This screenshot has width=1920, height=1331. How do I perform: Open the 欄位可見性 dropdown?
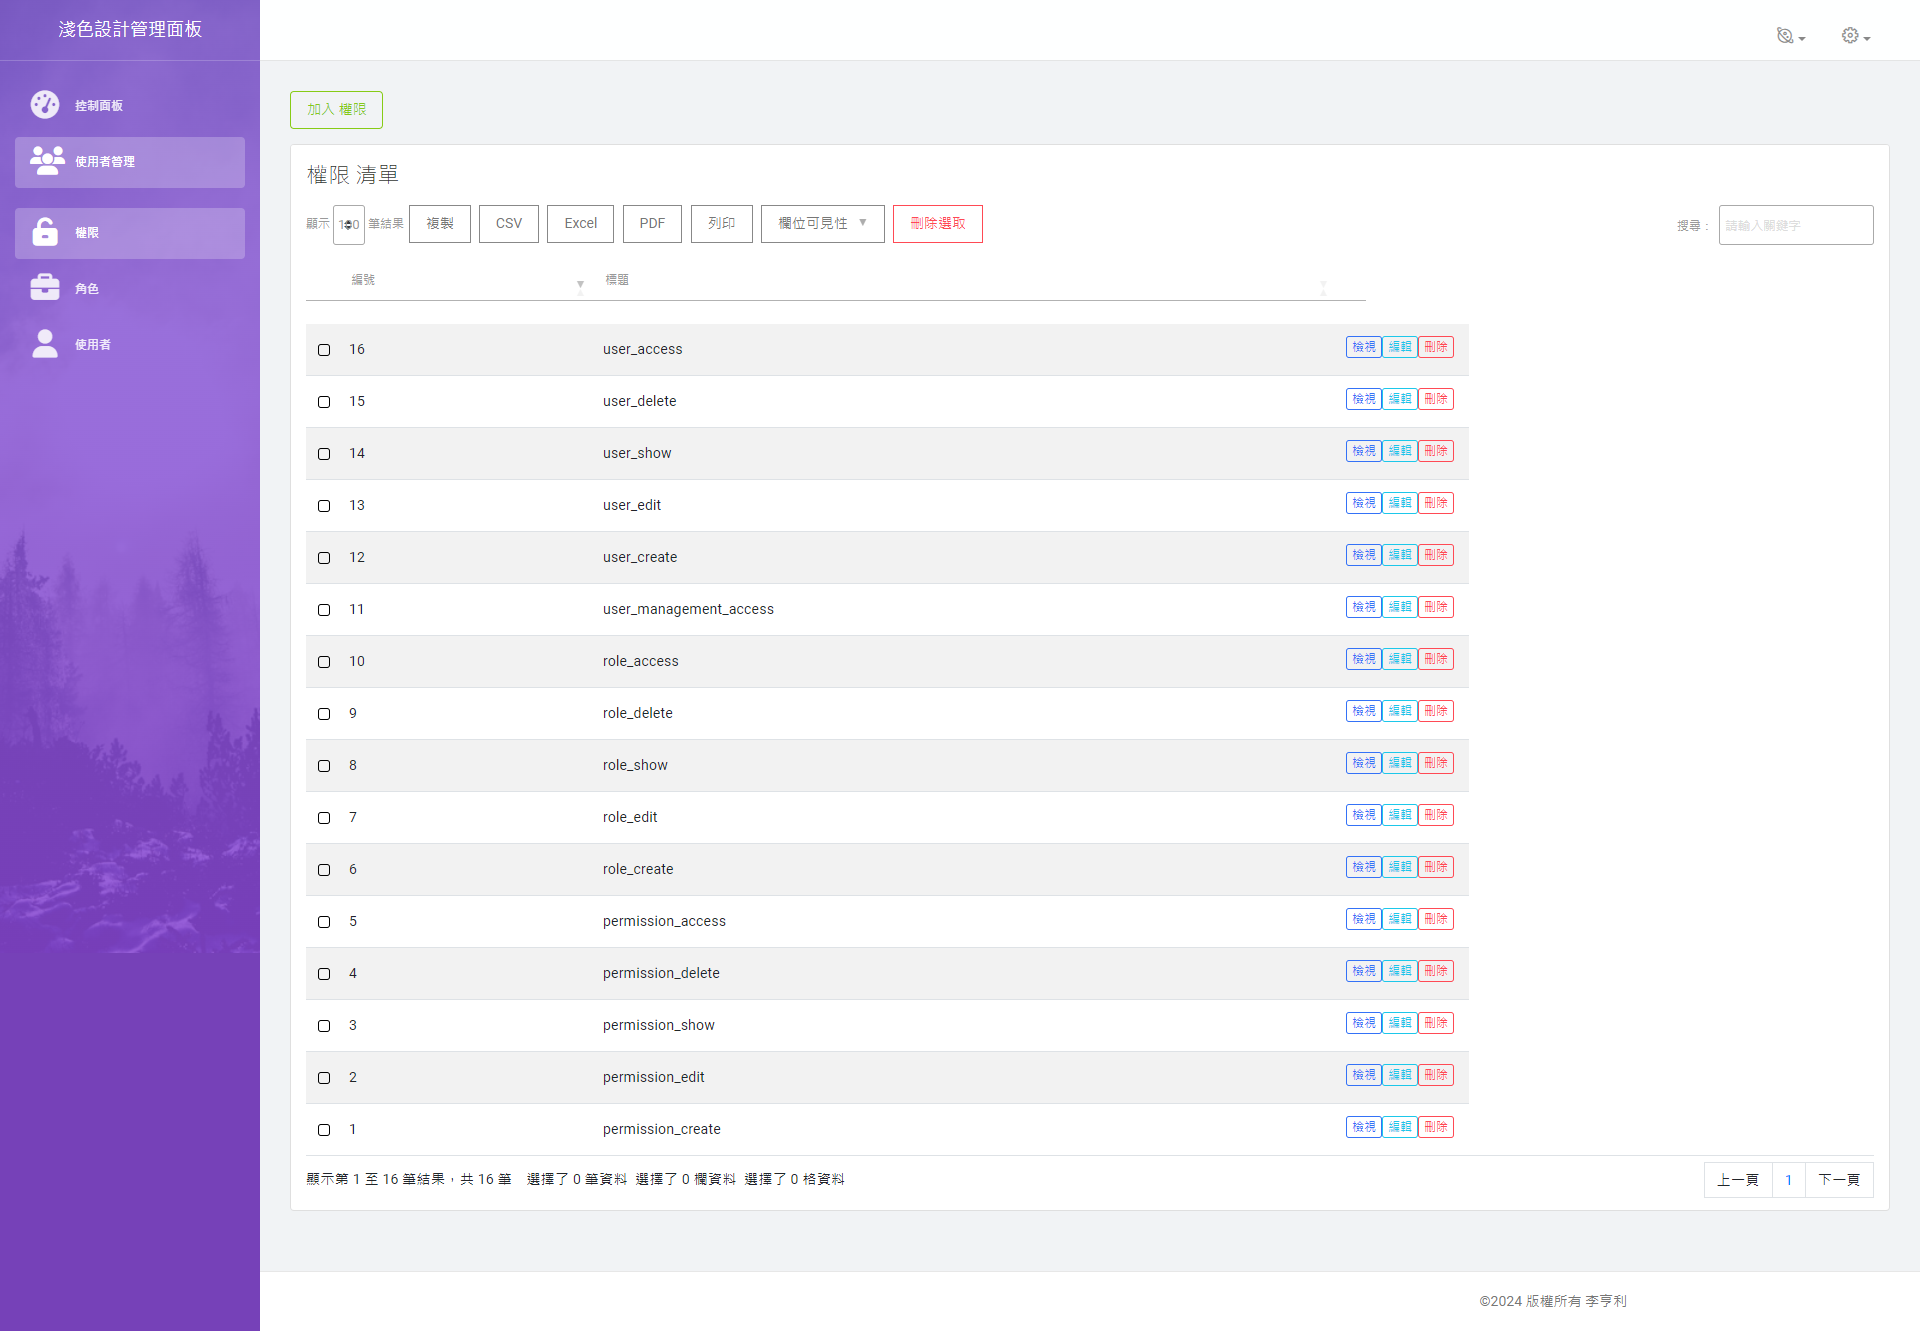click(822, 223)
